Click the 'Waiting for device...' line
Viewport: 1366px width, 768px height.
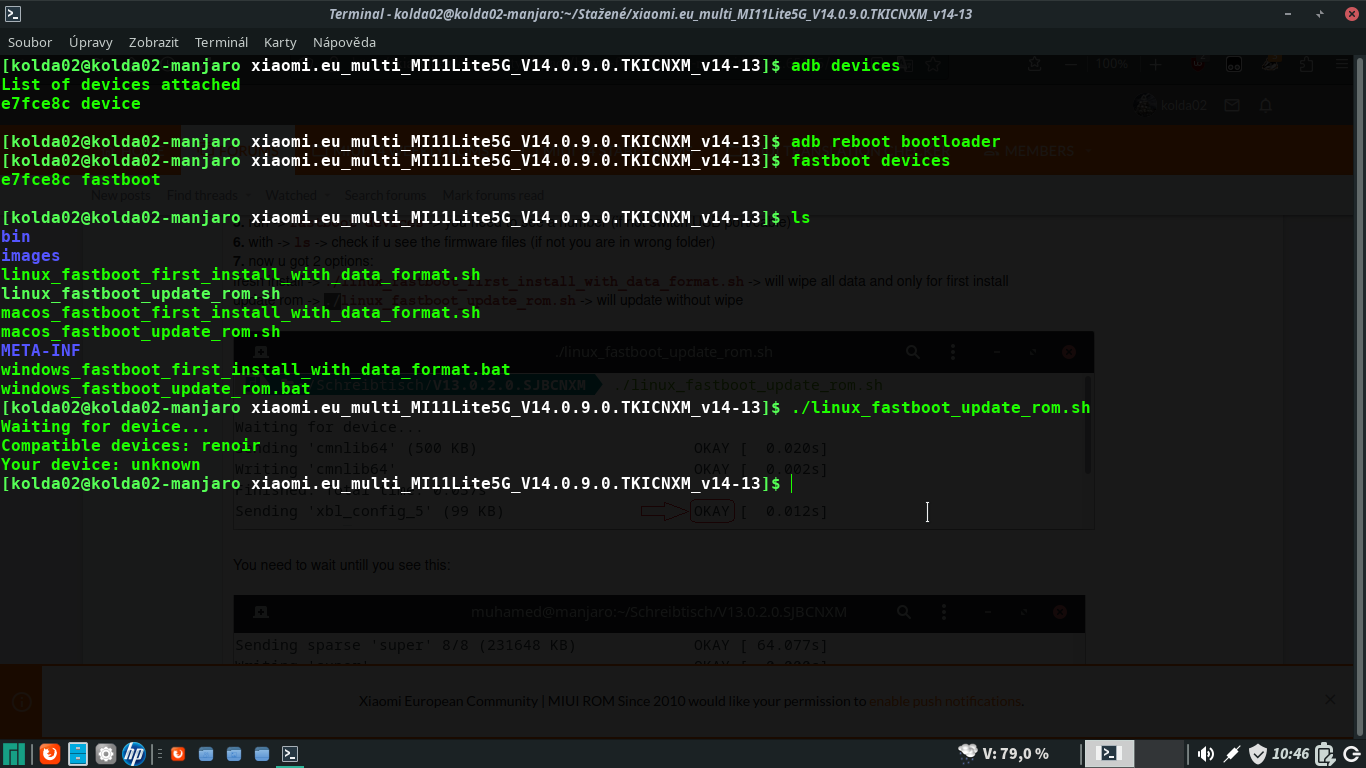106,427
